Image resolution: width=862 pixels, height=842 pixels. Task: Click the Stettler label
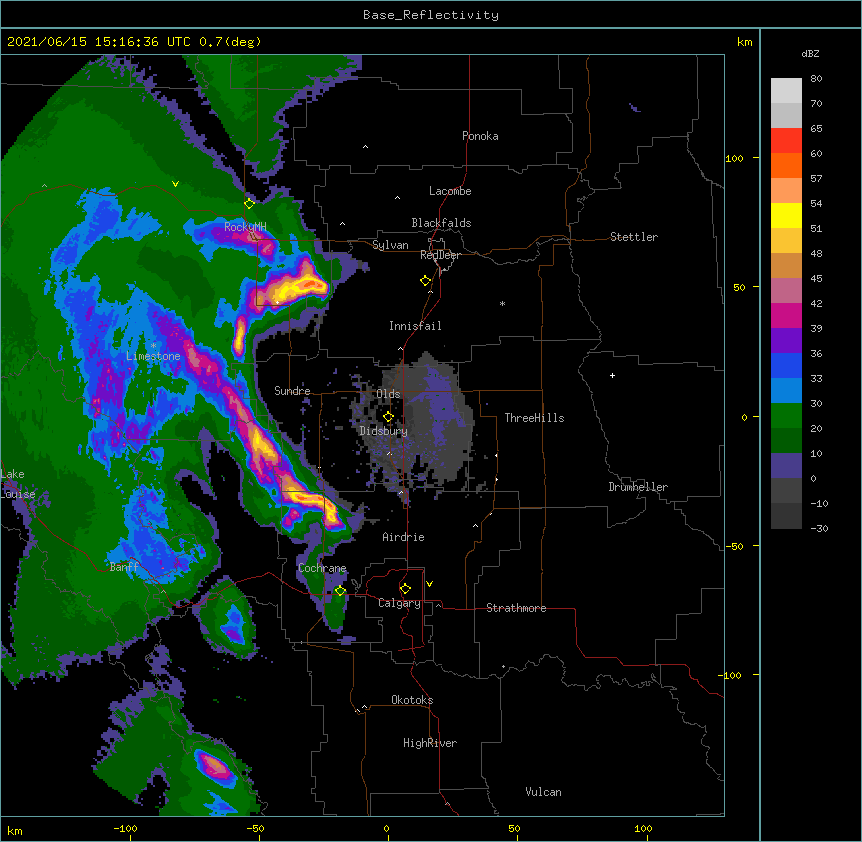[634, 237]
